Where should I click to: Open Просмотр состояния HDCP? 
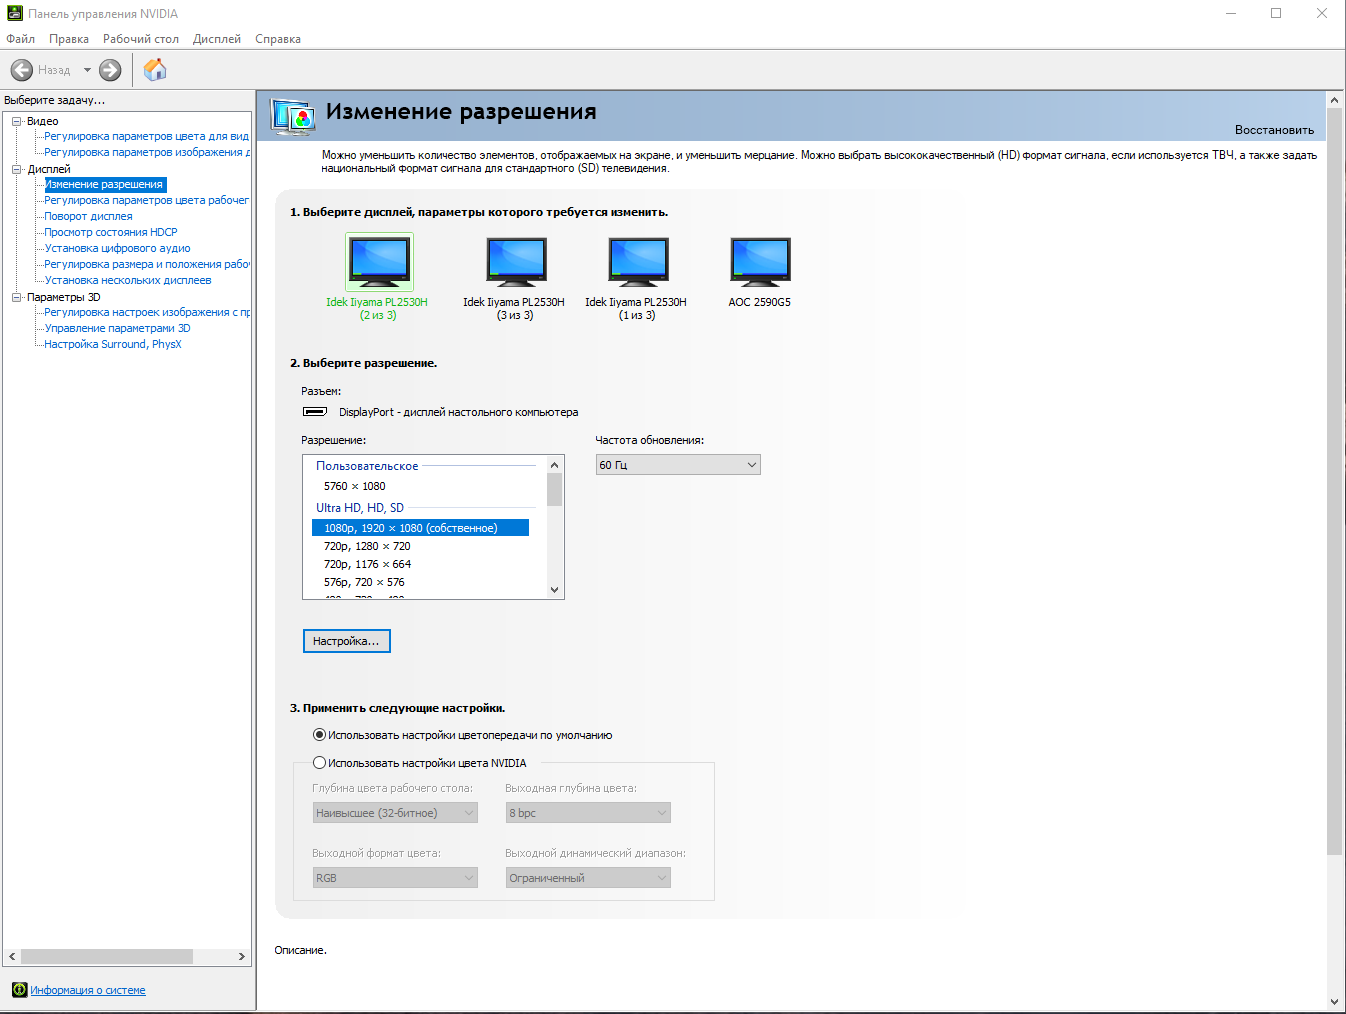(111, 232)
